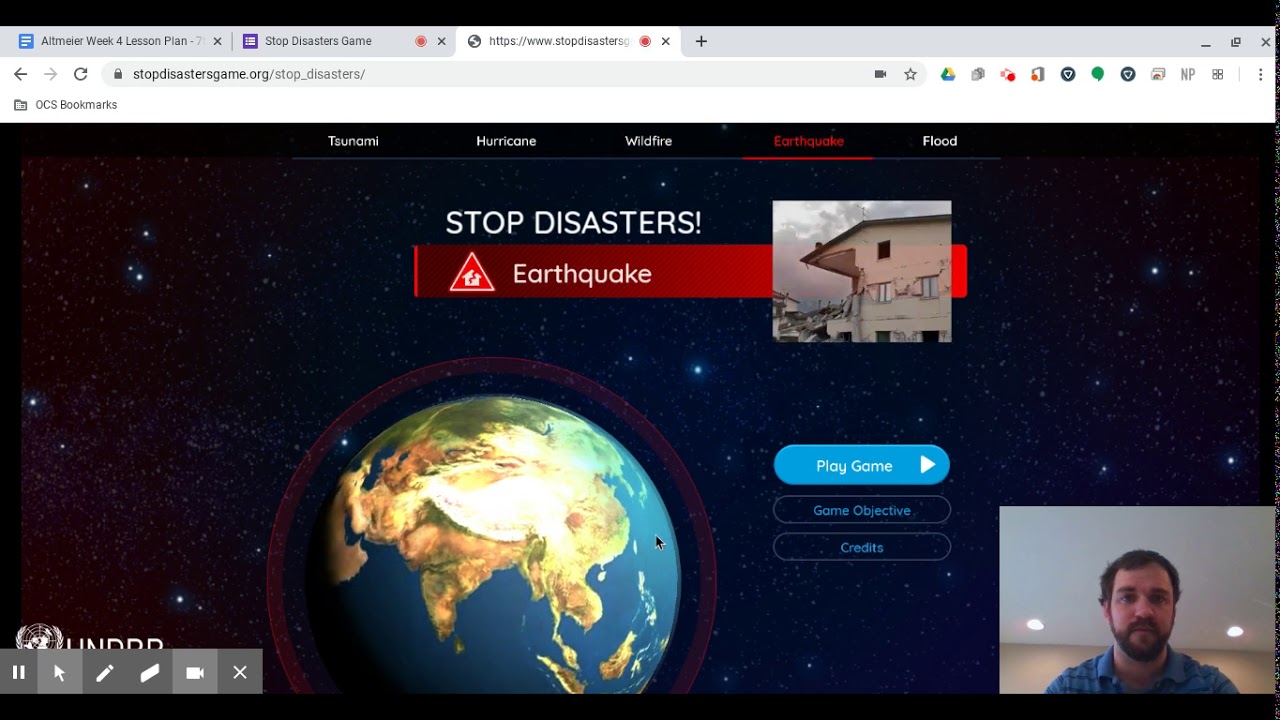The height and width of the screenshot is (720, 1280).
Task: Minimize the Chrome window
Action: coord(1206,43)
